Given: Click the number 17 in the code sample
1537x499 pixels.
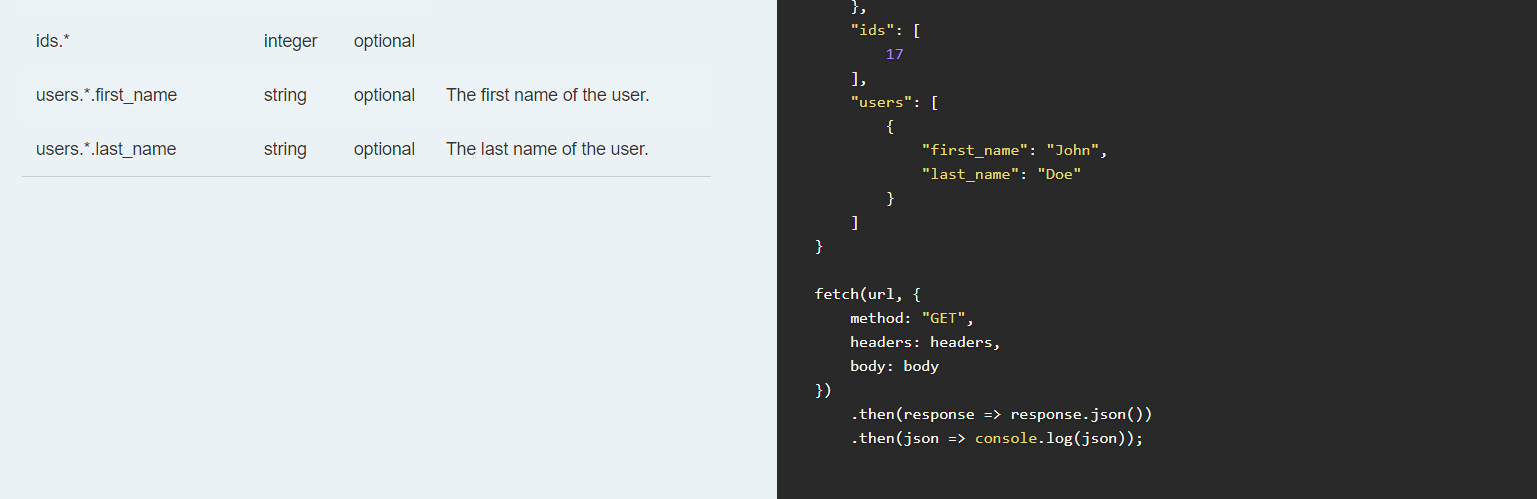Looking at the screenshot, I should pos(894,54).
